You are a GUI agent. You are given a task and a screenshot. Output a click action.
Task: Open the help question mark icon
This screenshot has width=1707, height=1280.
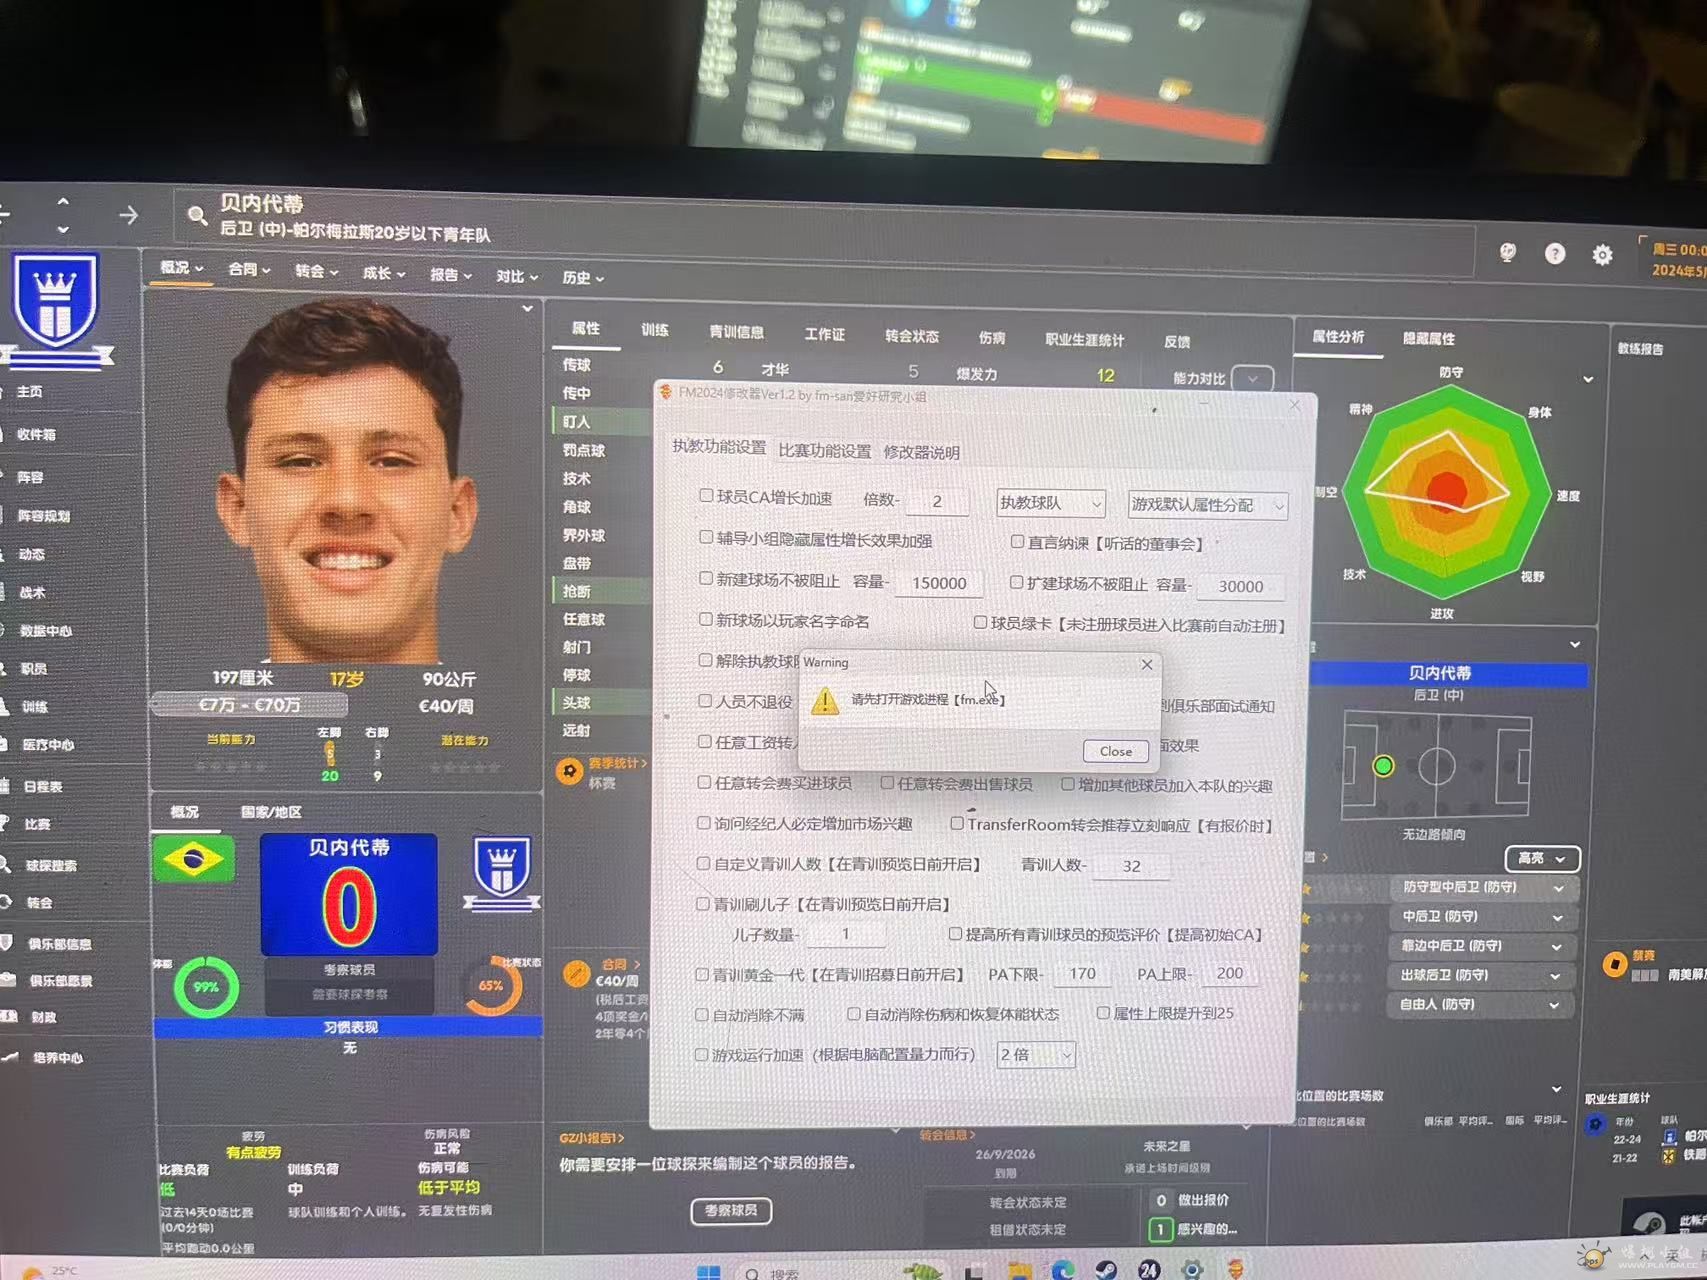[1554, 254]
